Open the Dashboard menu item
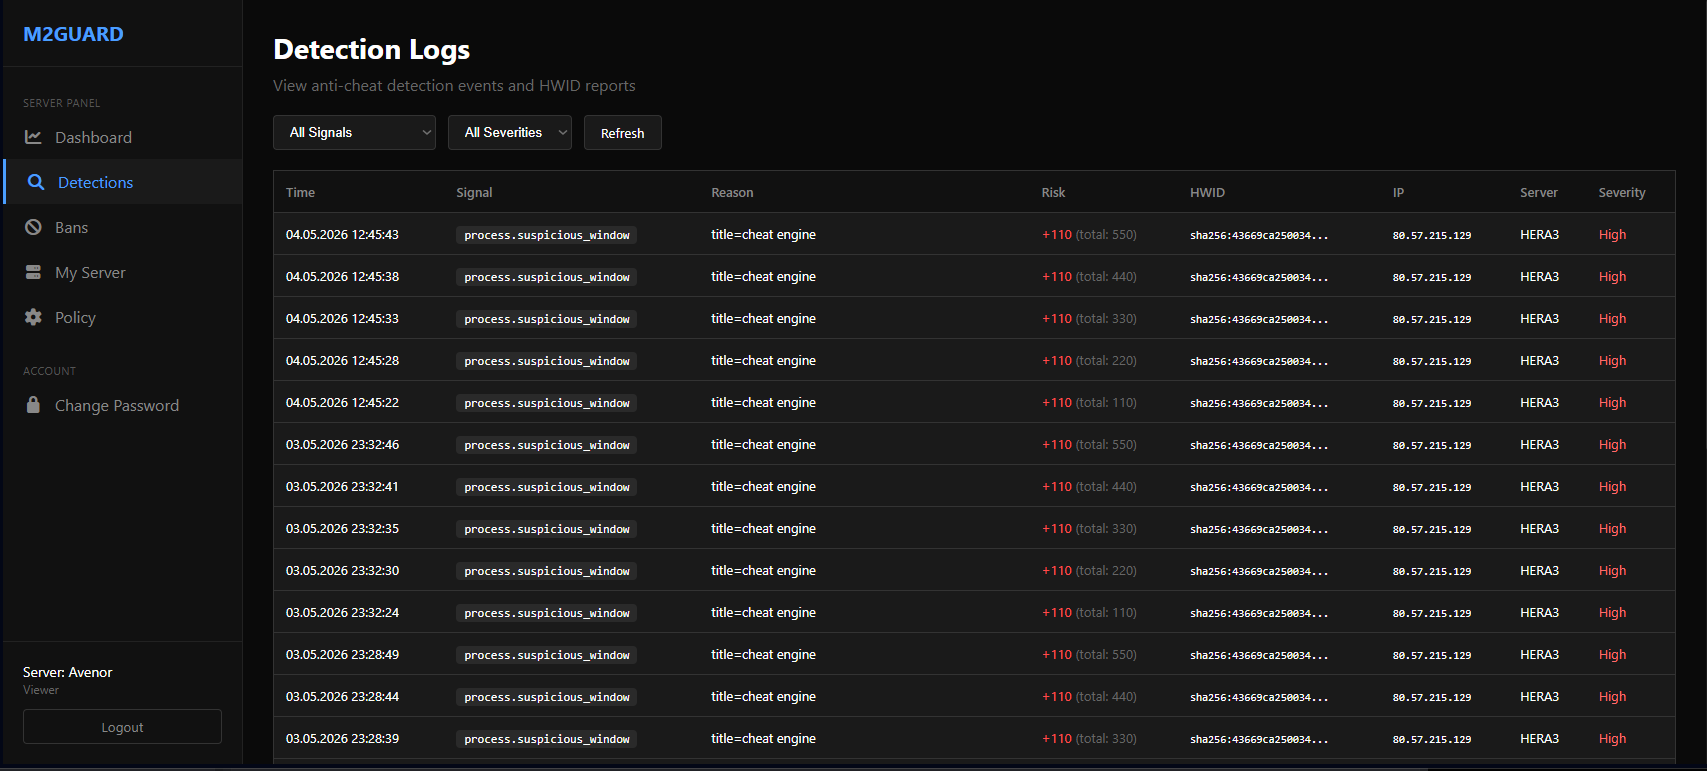This screenshot has width=1707, height=771. pyautogui.click(x=122, y=137)
